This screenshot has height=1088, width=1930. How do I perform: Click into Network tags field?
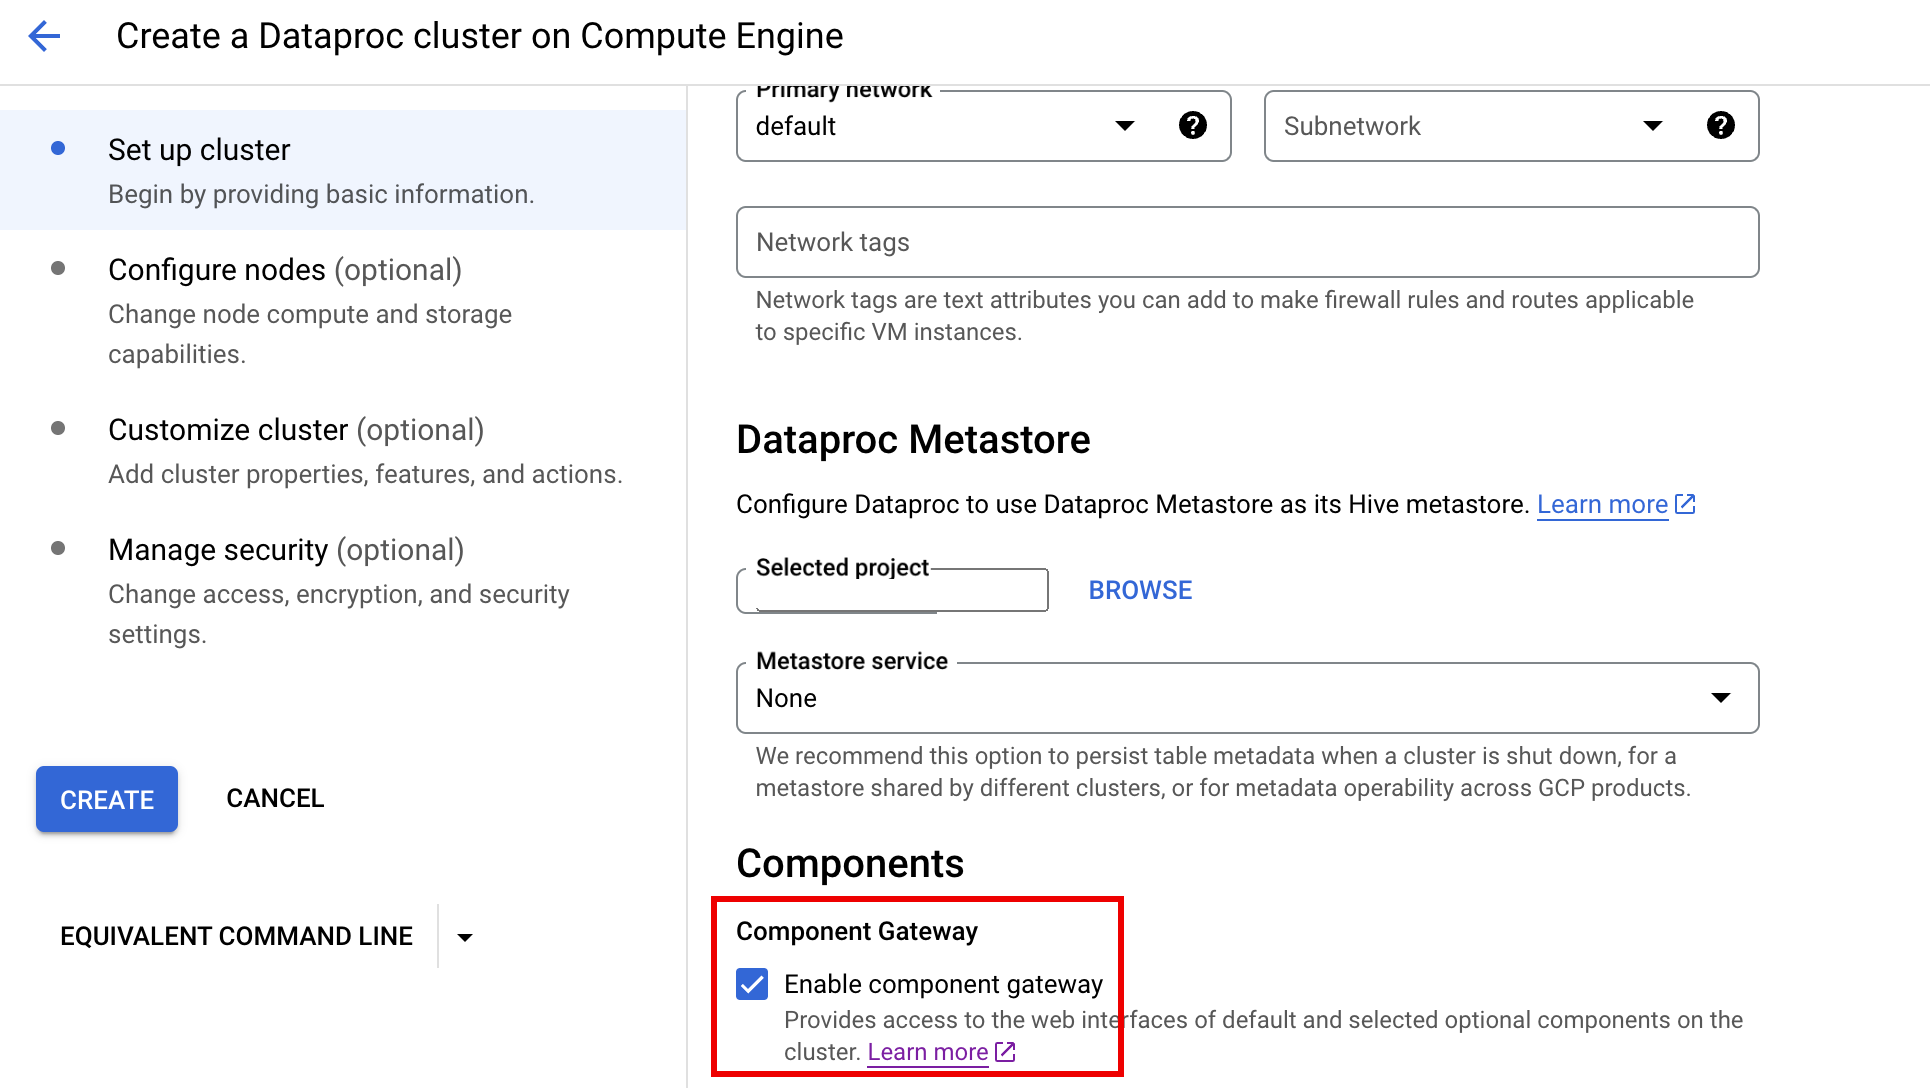(x=1246, y=242)
